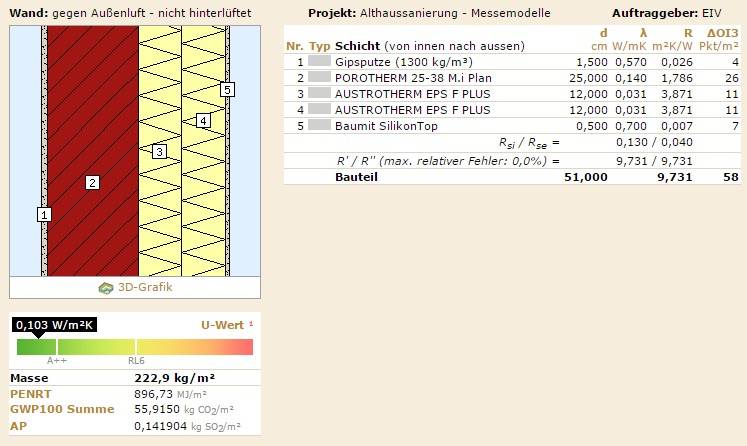Select Baumit SilikonTop layer name

point(386,126)
